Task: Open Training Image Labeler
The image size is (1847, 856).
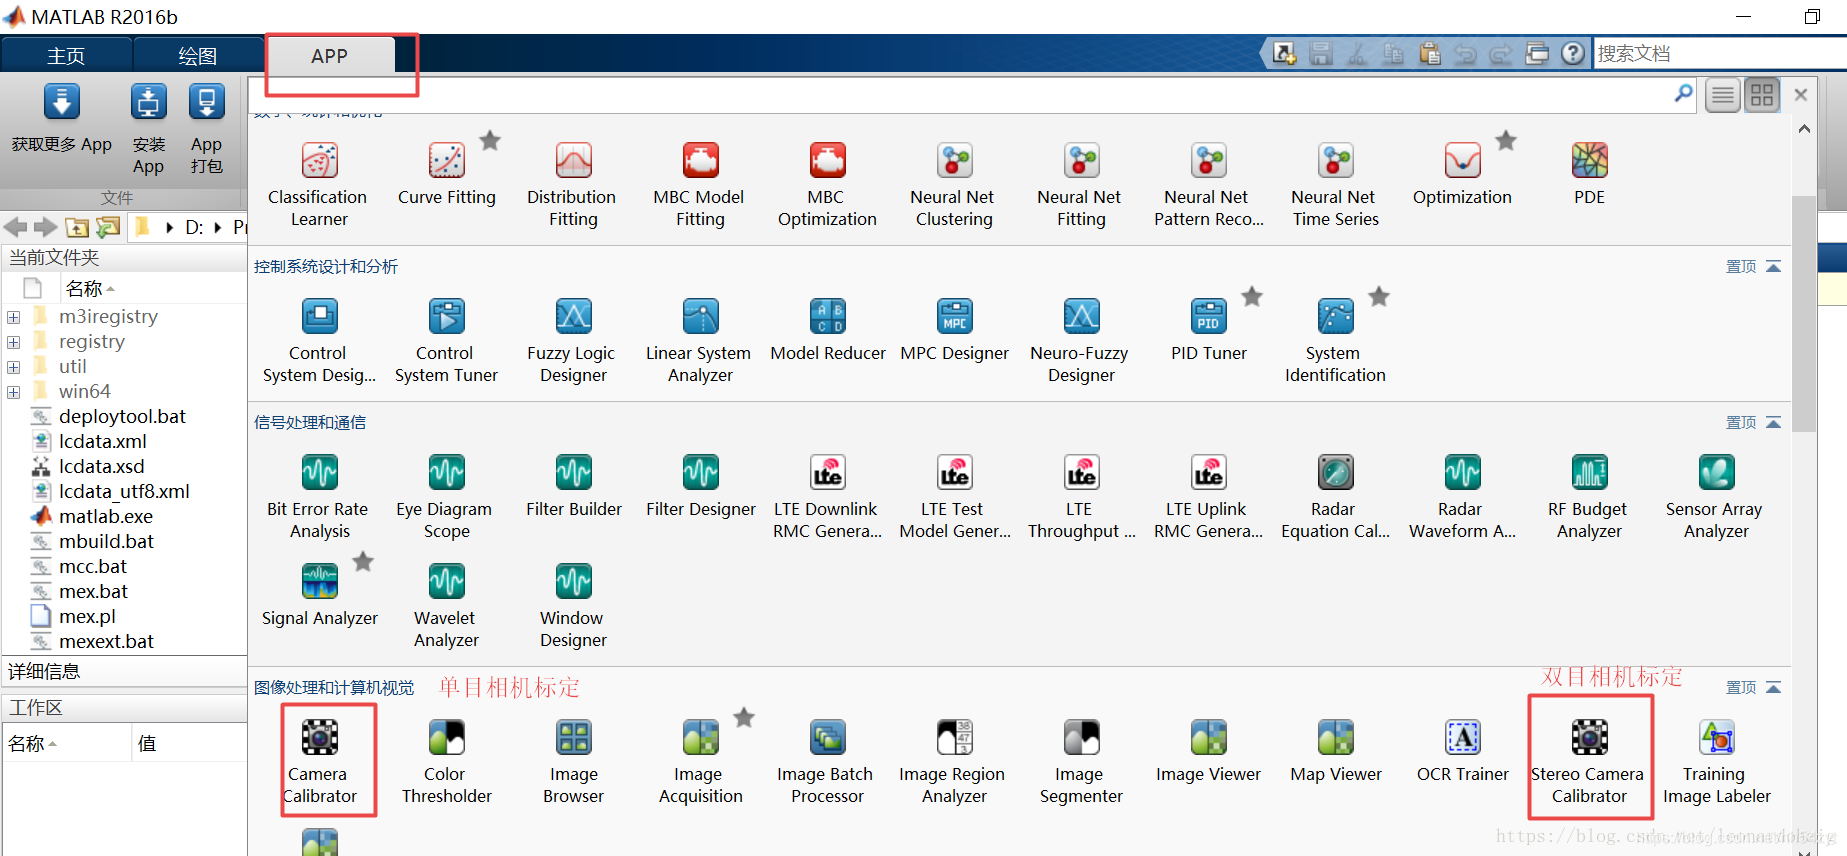Action: coord(1716,762)
